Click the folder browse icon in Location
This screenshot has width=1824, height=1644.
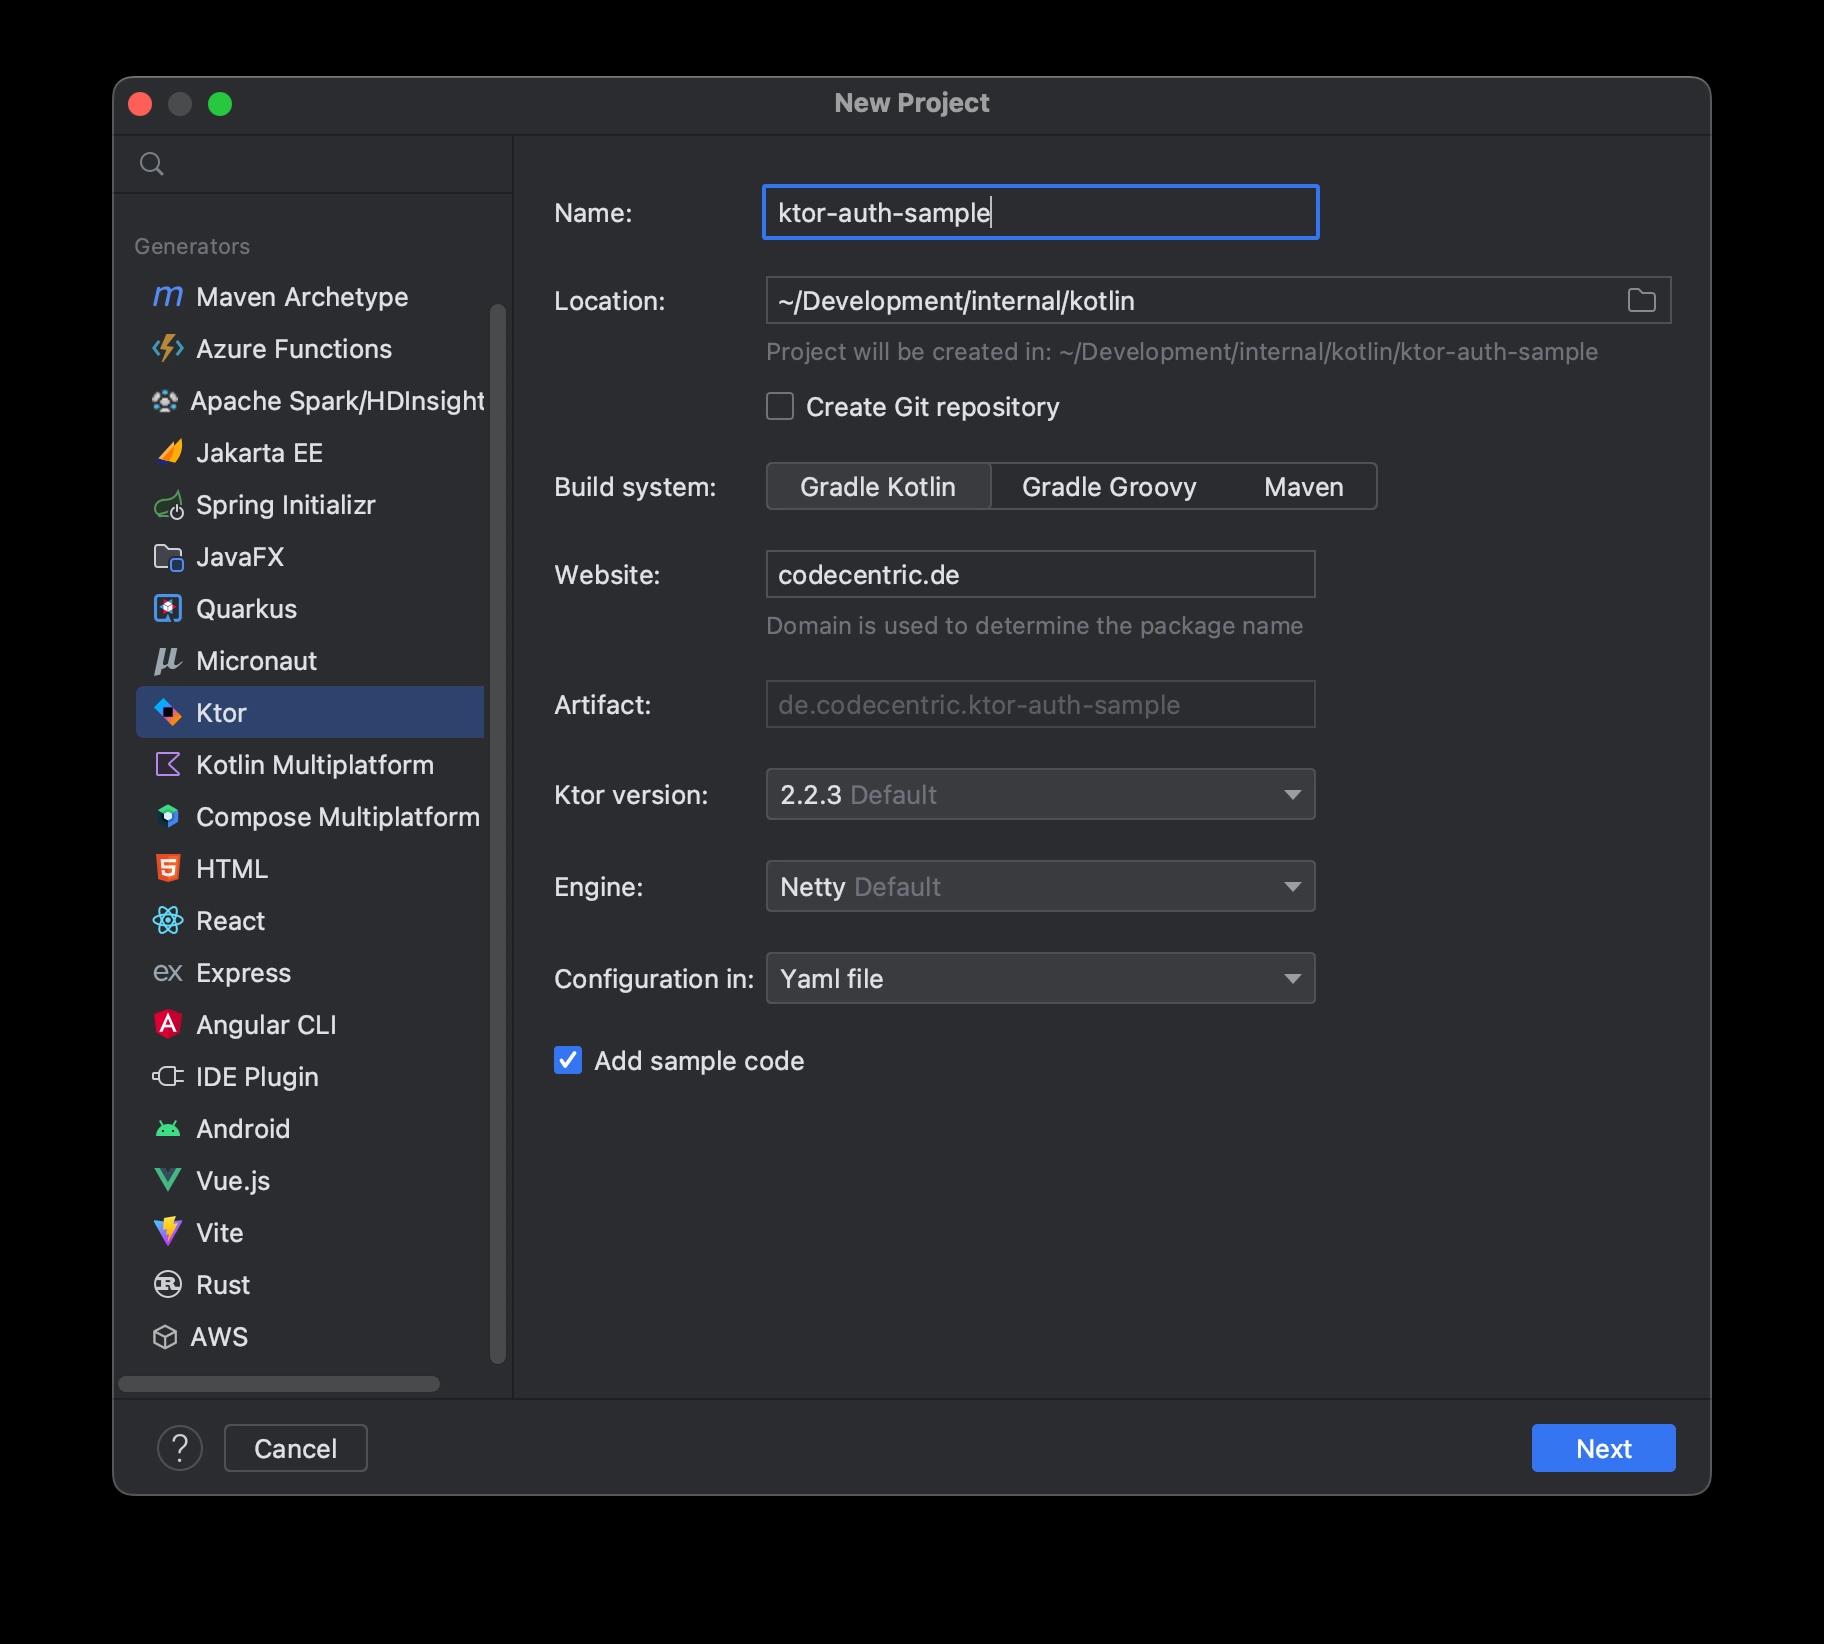(x=1641, y=301)
